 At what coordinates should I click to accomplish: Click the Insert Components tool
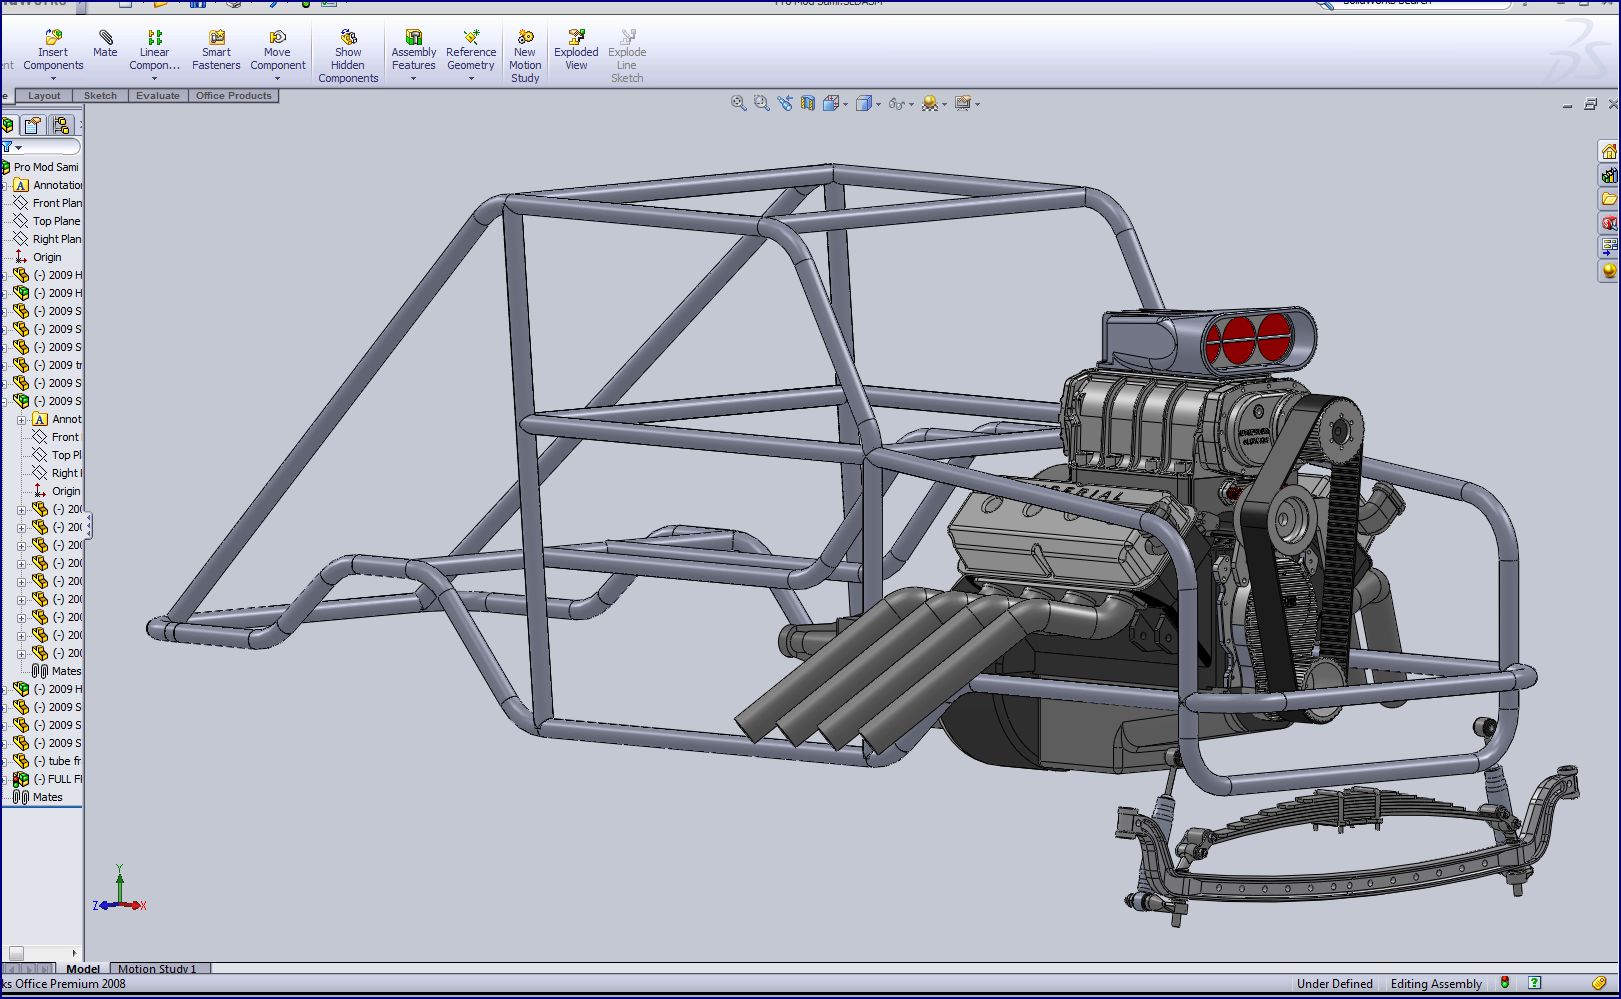click(x=53, y=51)
